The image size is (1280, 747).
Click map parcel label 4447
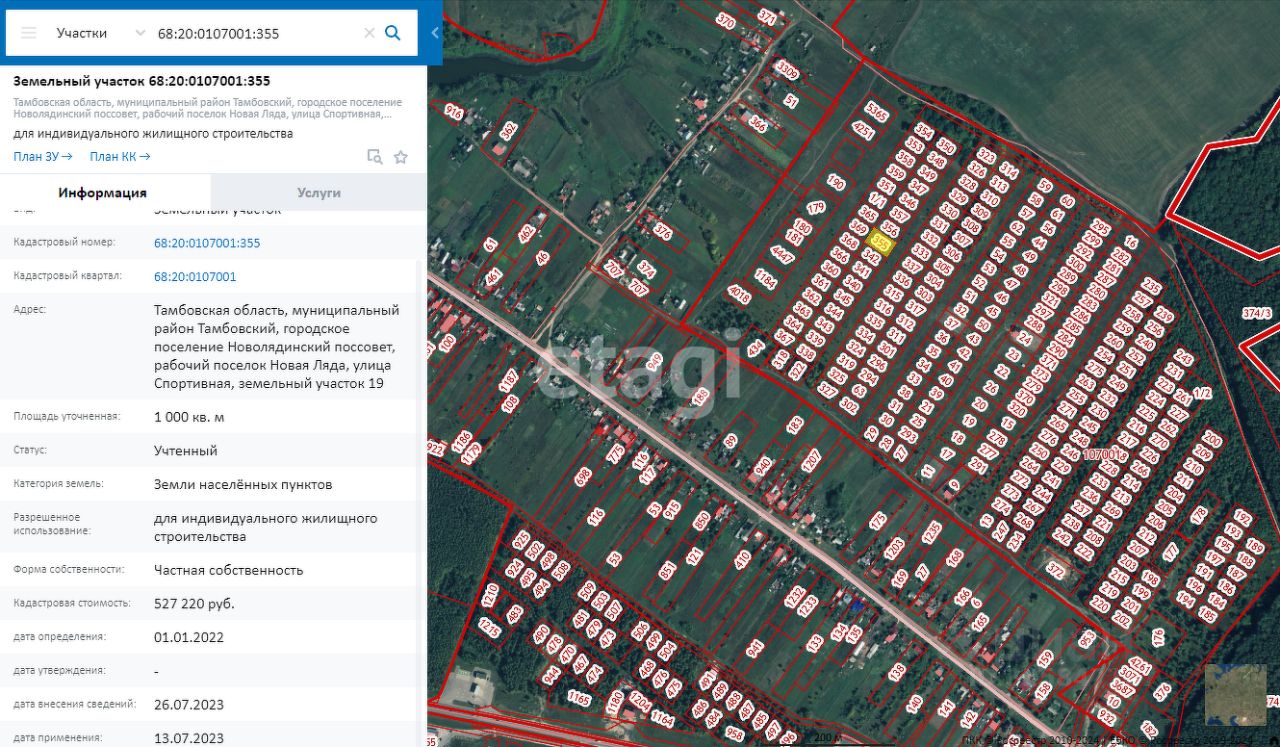[x=783, y=255]
